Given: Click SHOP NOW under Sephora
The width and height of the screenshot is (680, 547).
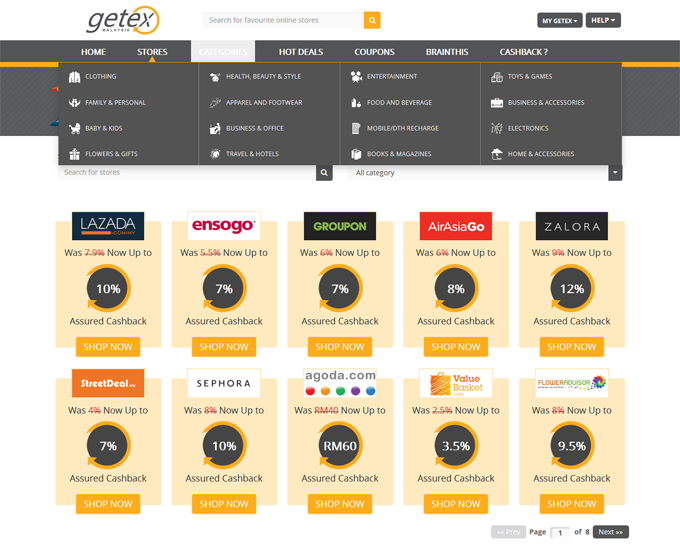Looking at the screenshot, I should (x=224, y=504).
